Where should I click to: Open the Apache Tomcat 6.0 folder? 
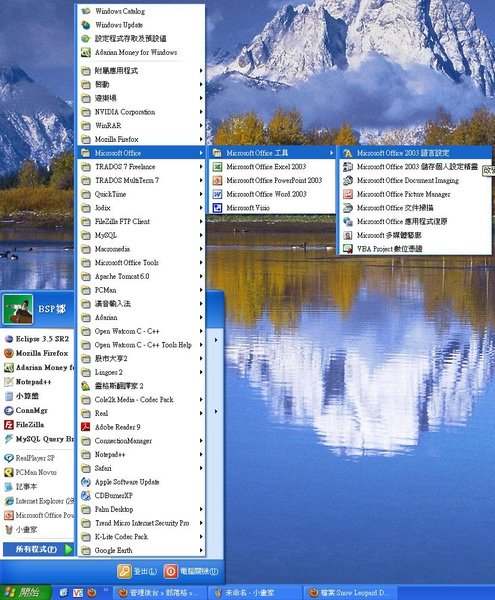point(141,276)
